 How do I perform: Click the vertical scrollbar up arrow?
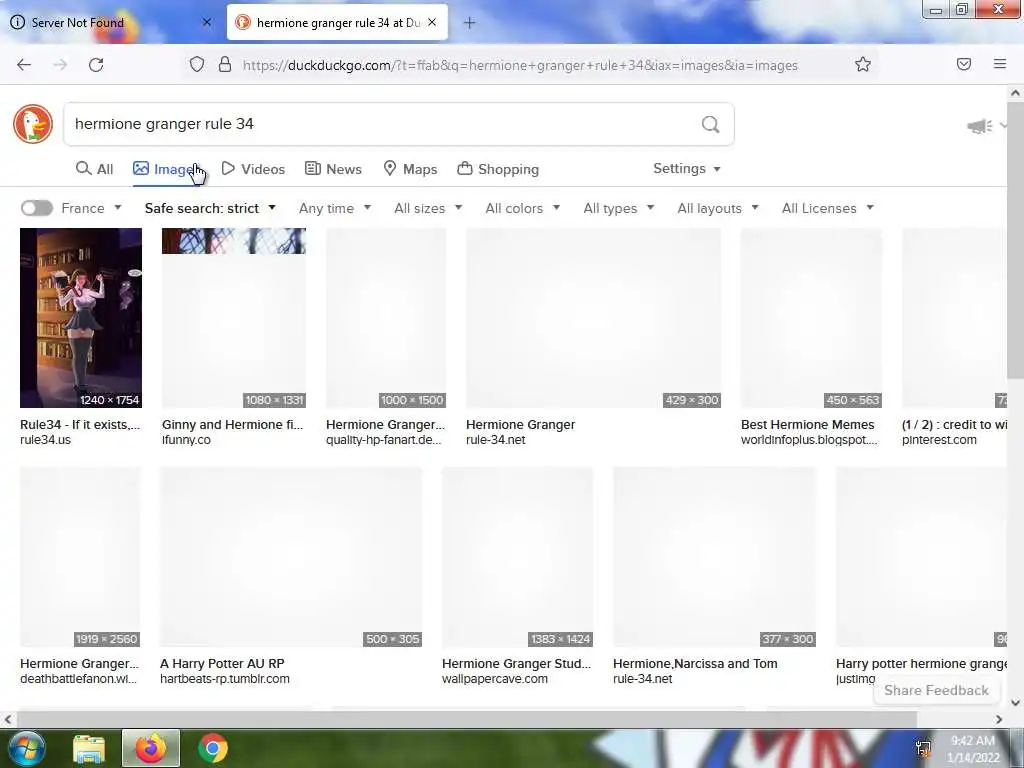1015,93
